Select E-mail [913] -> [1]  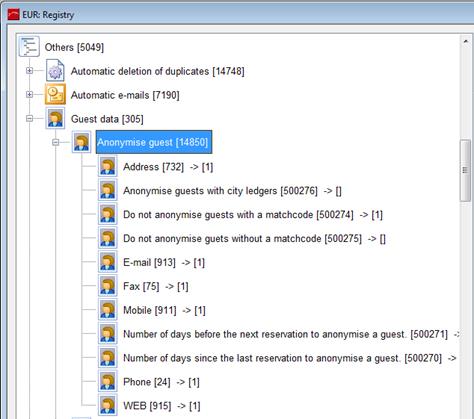[164, 263]
